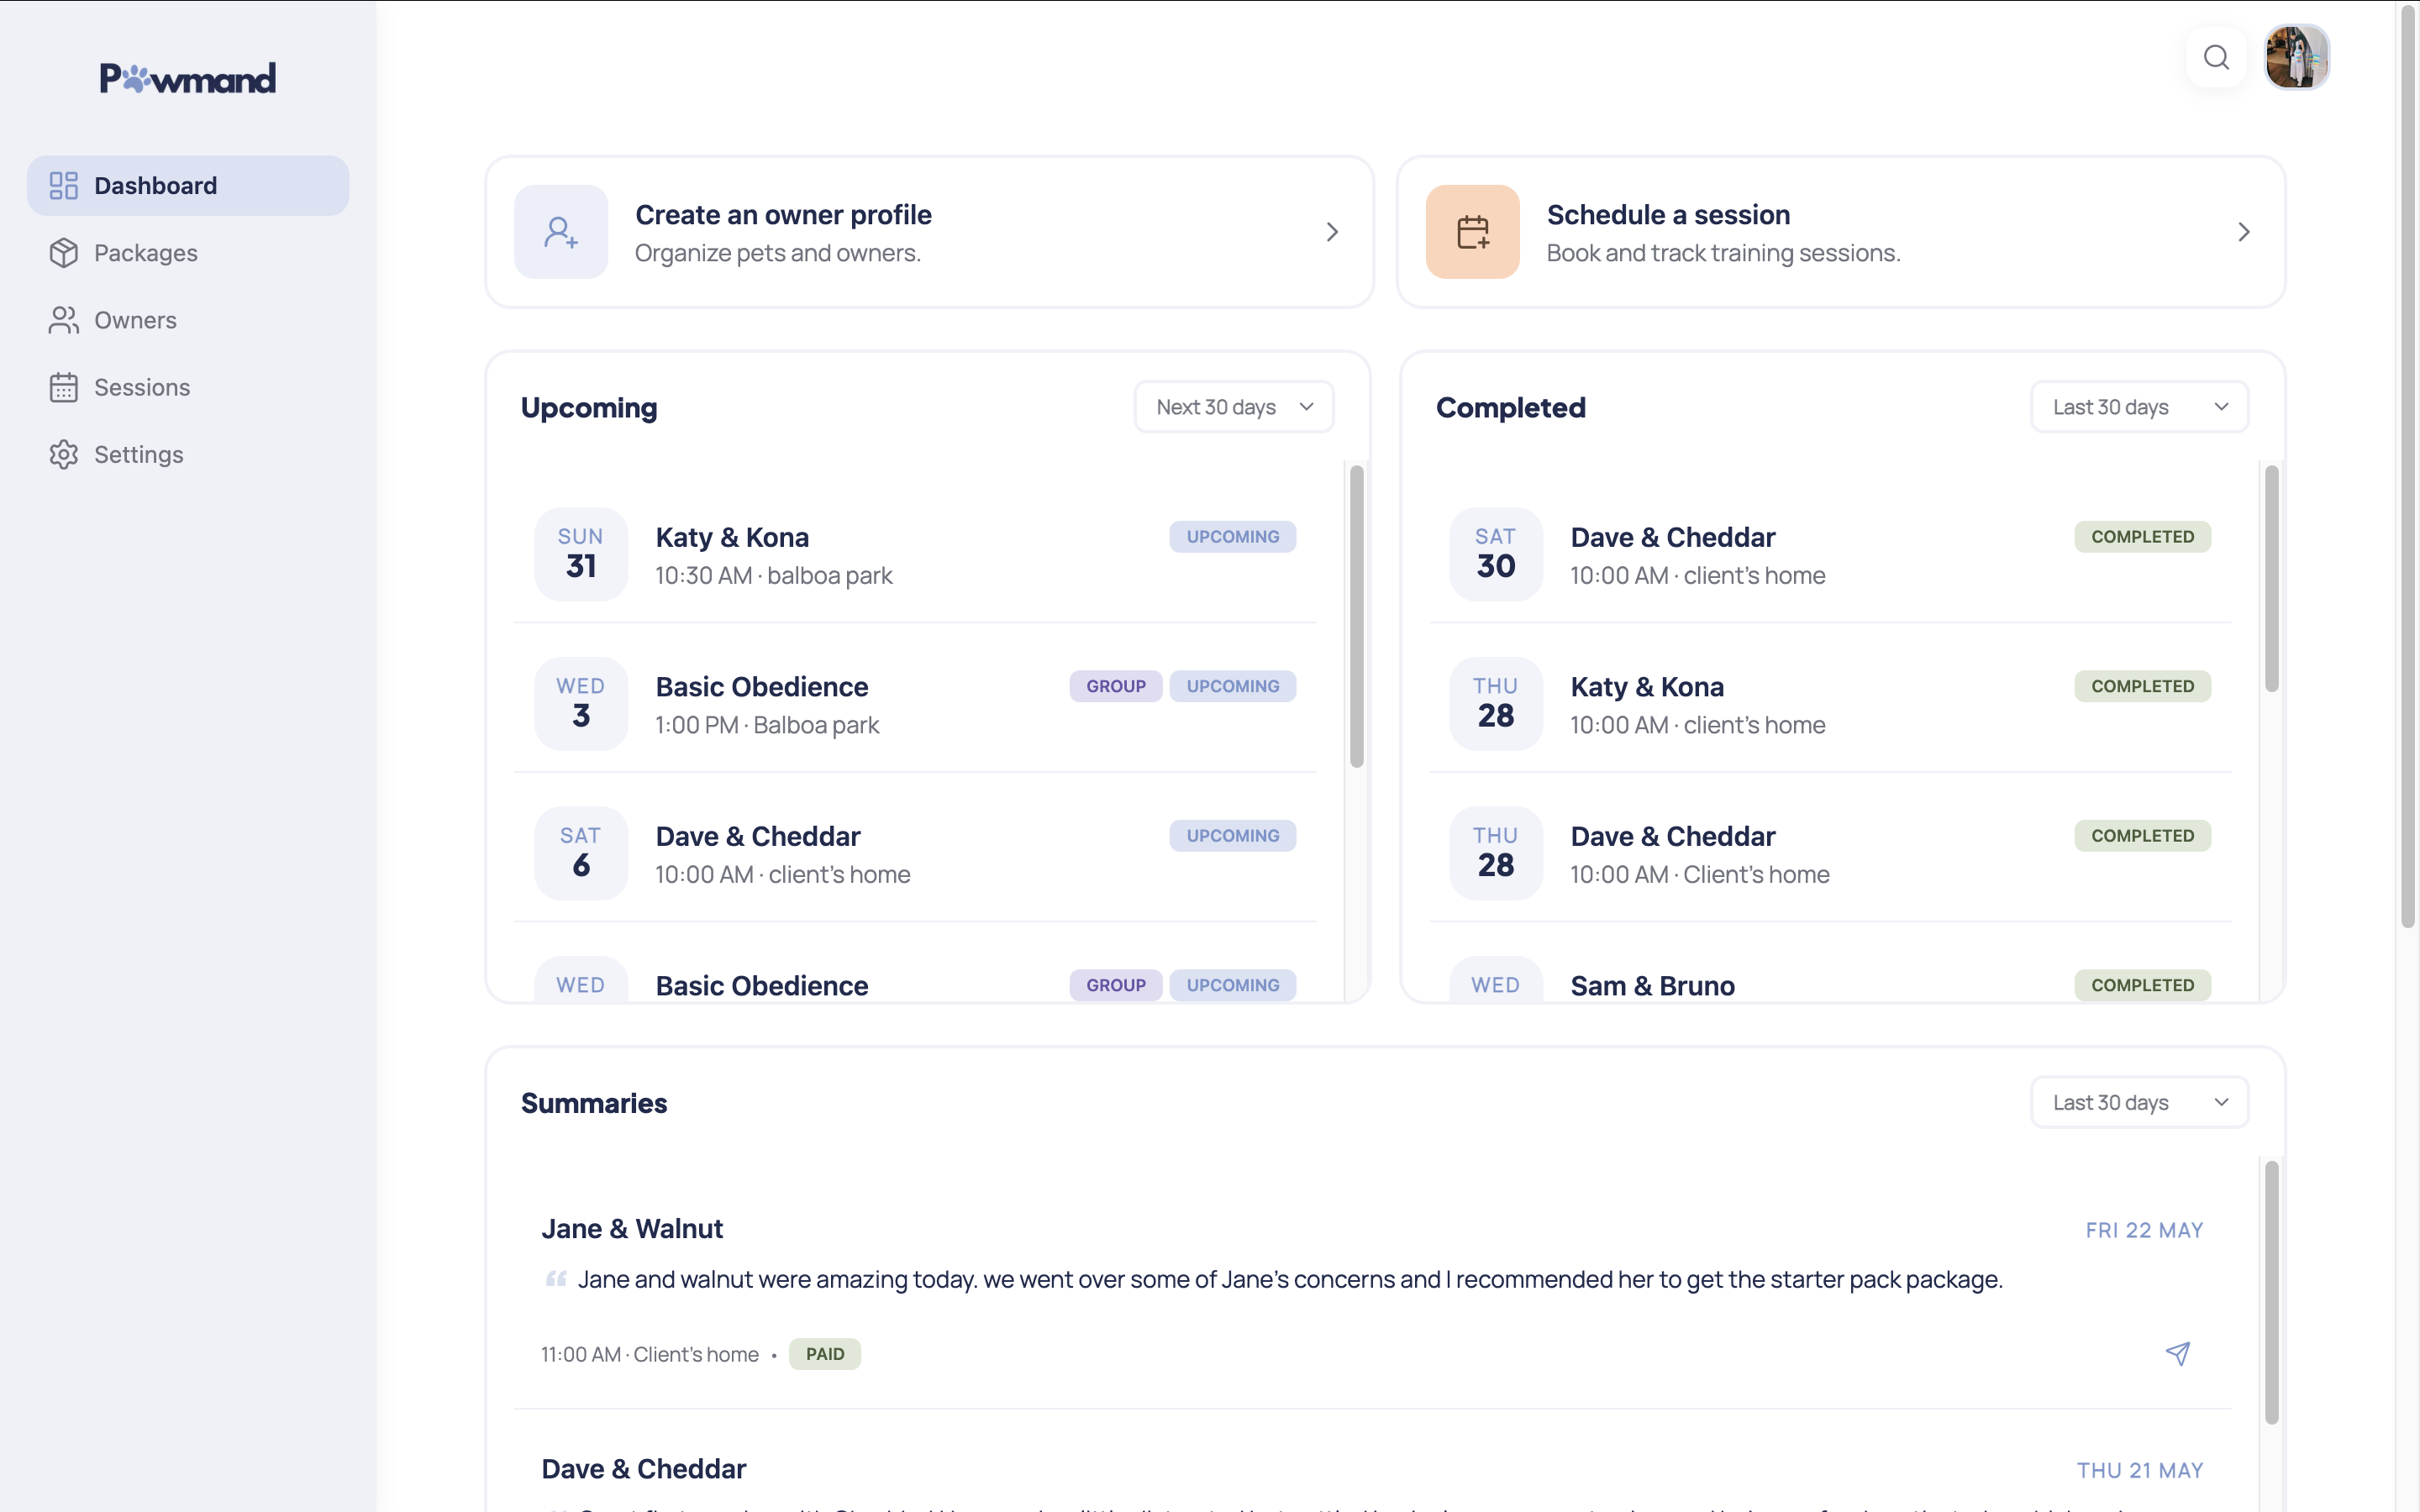Viewport: 2420px width, 1512px height.
Task: Click 11:00 AM · Client's home text
Action: tap(650, 1354)
